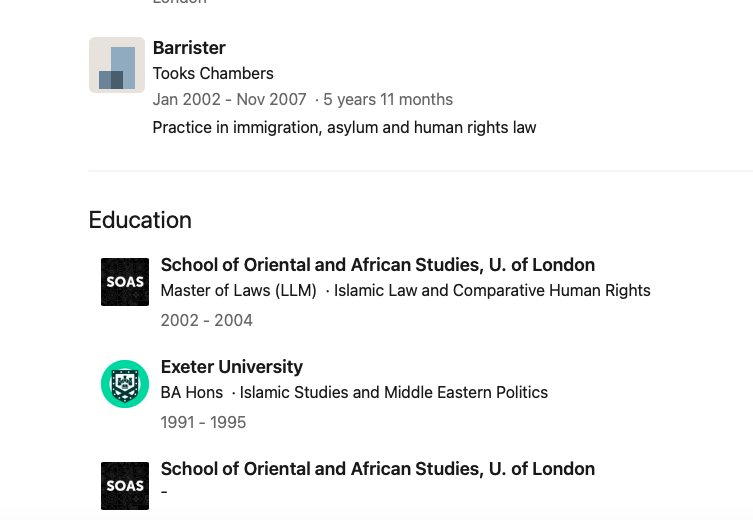Screen dimensions: 753x520
Task: Select the 5 years 11 months duration text
Action: pos(388,100)
